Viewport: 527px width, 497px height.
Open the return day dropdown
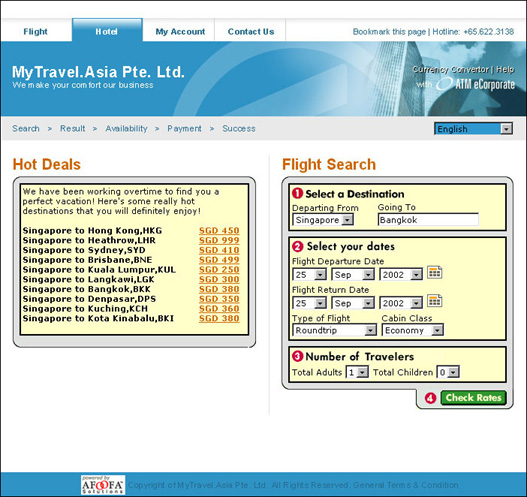pyautogui.click(x=310, y=303)
